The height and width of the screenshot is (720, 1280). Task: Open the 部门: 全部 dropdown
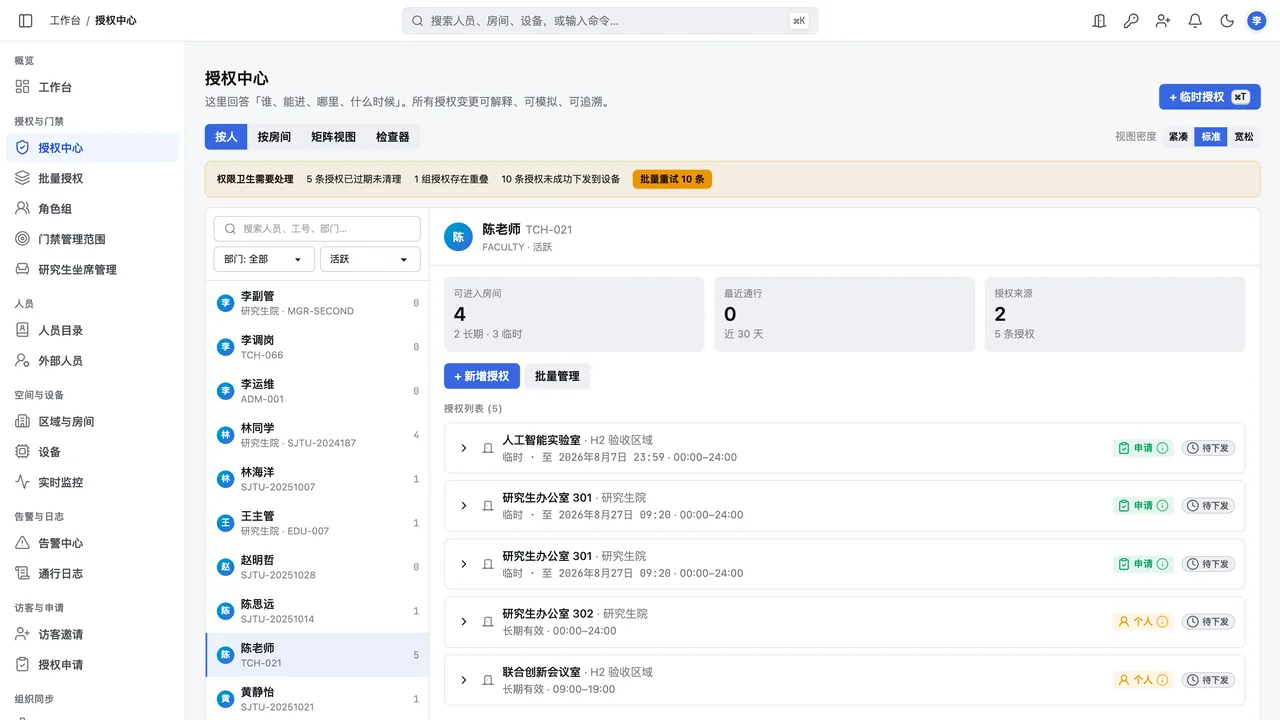pyautogui.click(x=264, y=259)
